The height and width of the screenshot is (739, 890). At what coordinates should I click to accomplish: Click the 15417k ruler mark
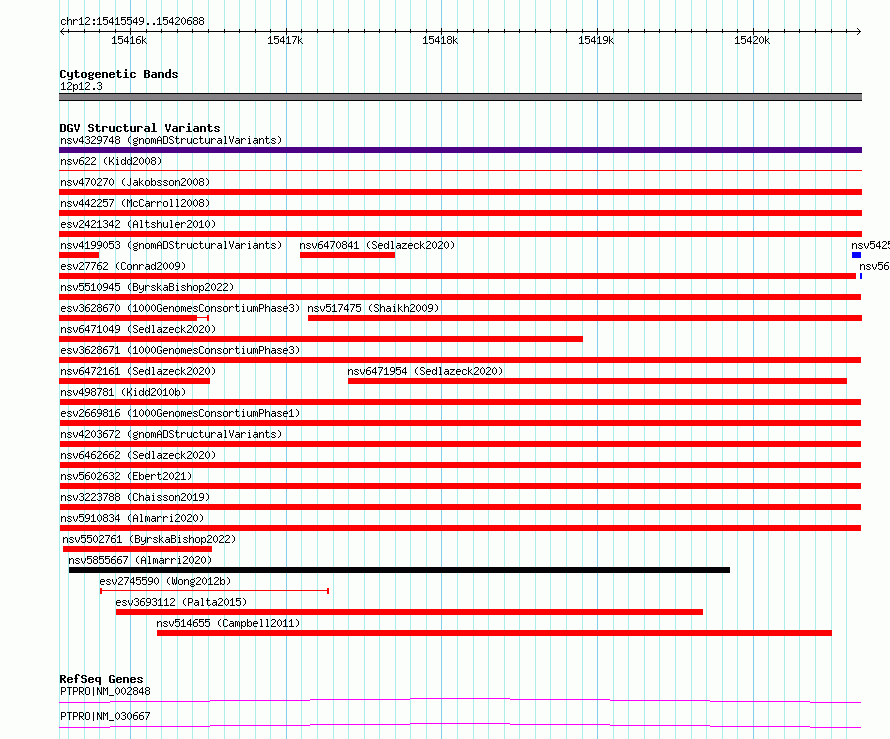(285, 40)
